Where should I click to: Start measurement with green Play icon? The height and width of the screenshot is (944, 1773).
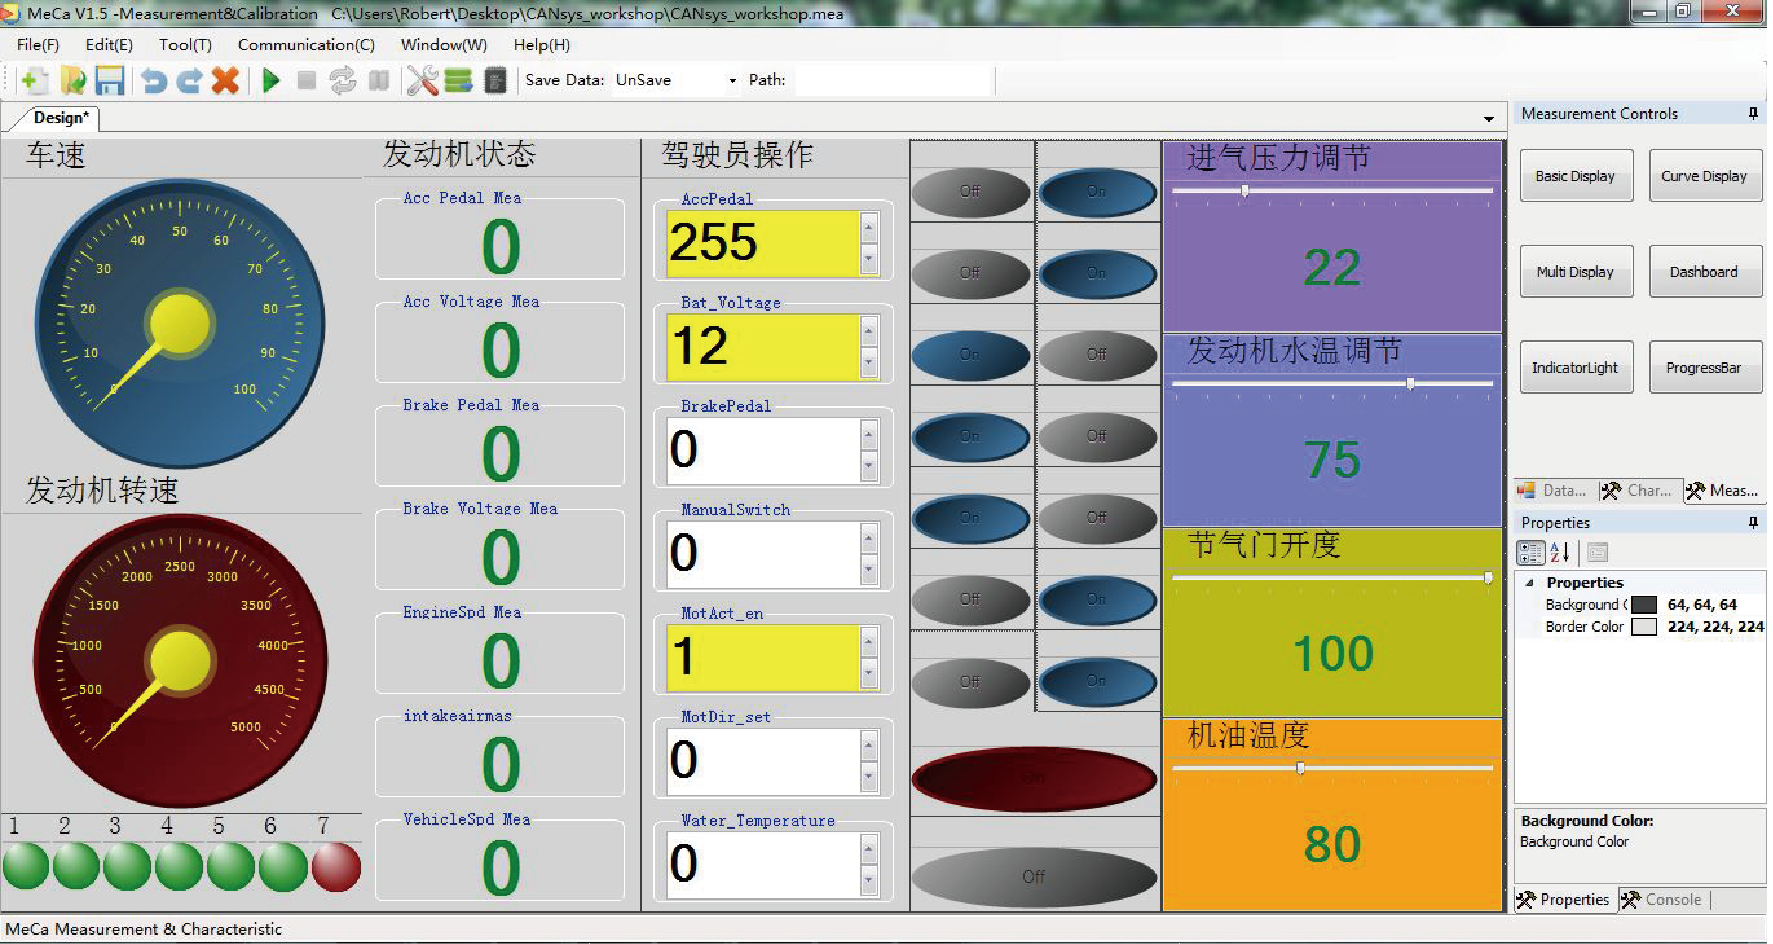click(x=270, y=81)
